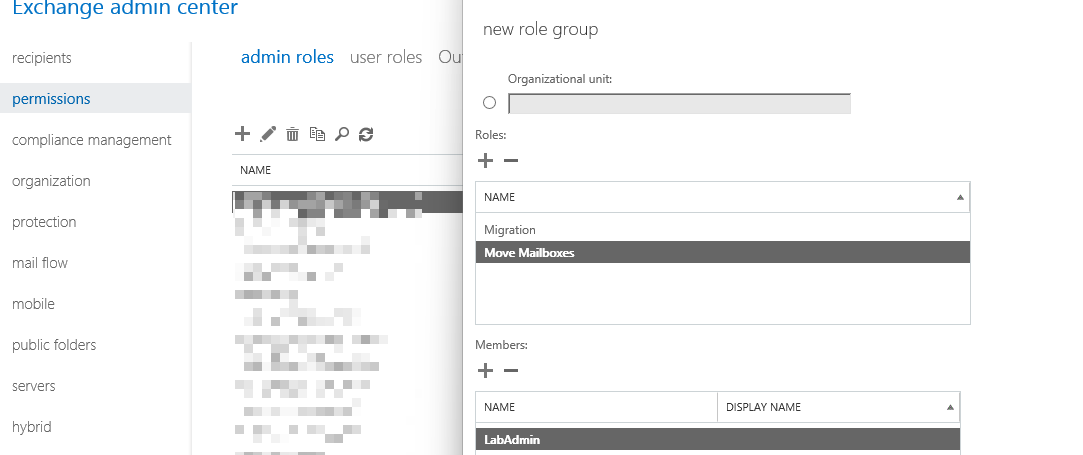
Task: Click the copy icon in admin roles toolbar
Action: (x=317, y=134)
